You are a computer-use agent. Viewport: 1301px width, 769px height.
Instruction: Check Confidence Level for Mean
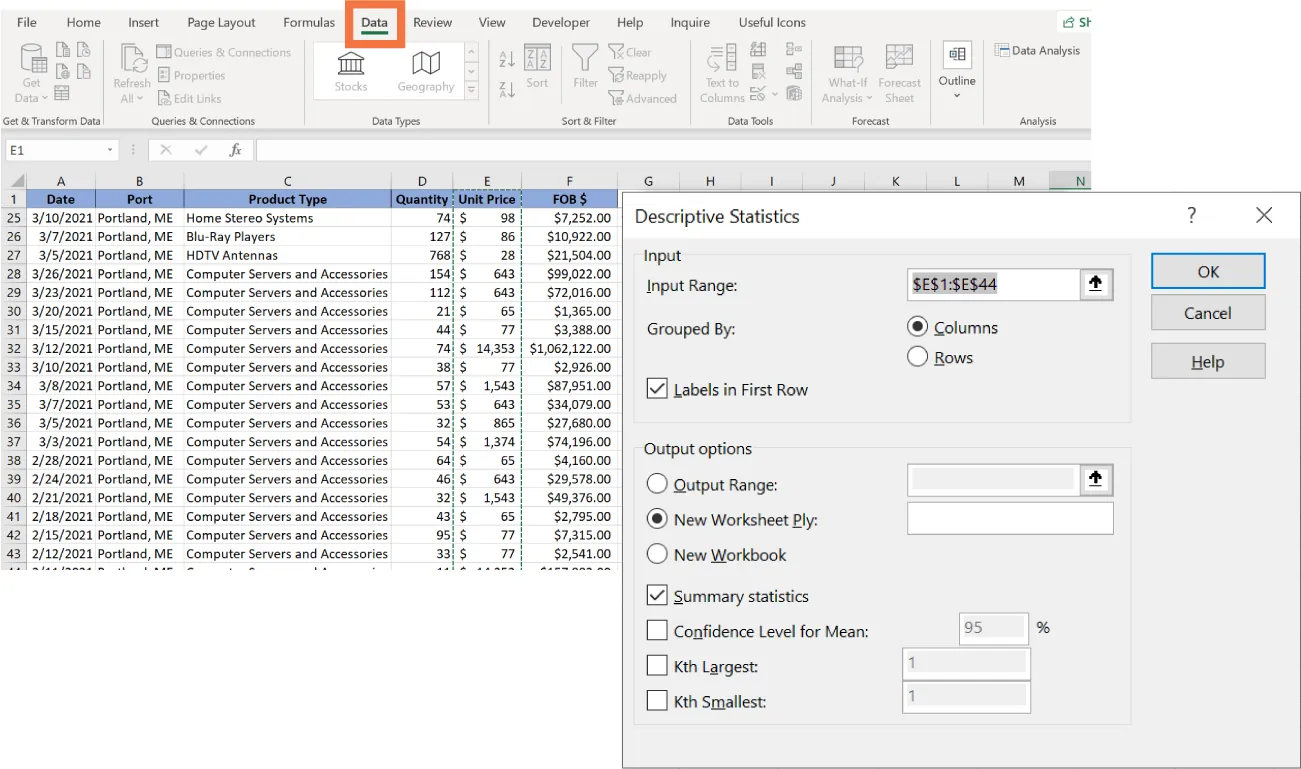click(x=657, y=630)
